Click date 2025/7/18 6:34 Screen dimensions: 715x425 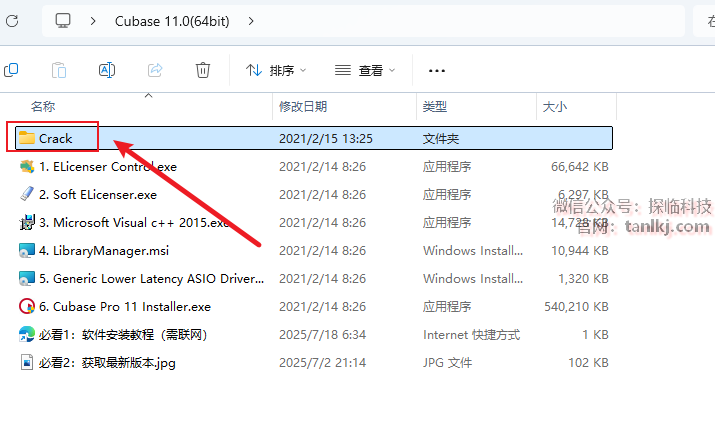322,335
